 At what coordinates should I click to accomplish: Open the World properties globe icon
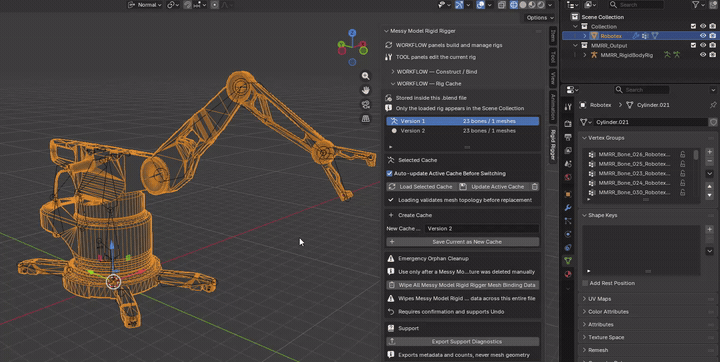click(568, 177)
